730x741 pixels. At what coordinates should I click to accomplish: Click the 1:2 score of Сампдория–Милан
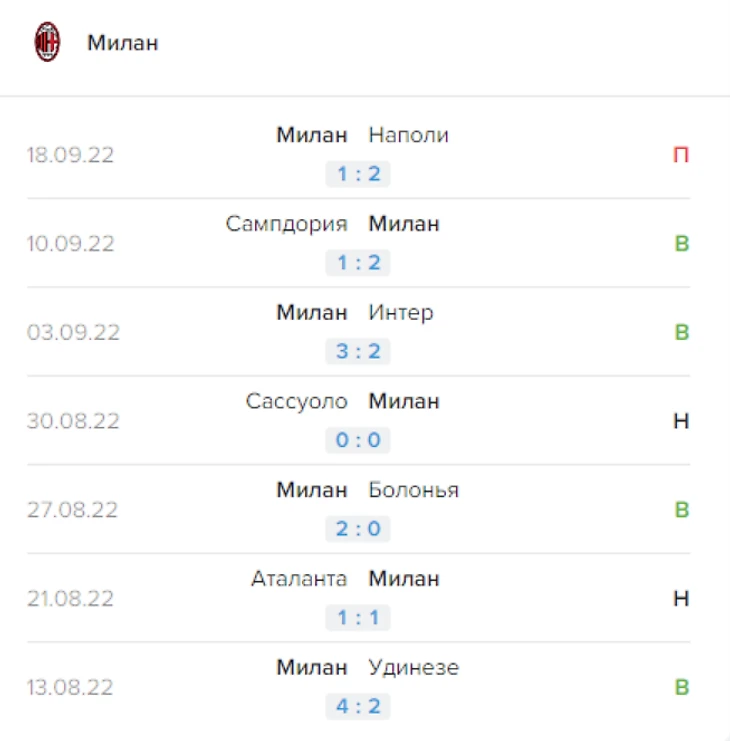[358, 263]
